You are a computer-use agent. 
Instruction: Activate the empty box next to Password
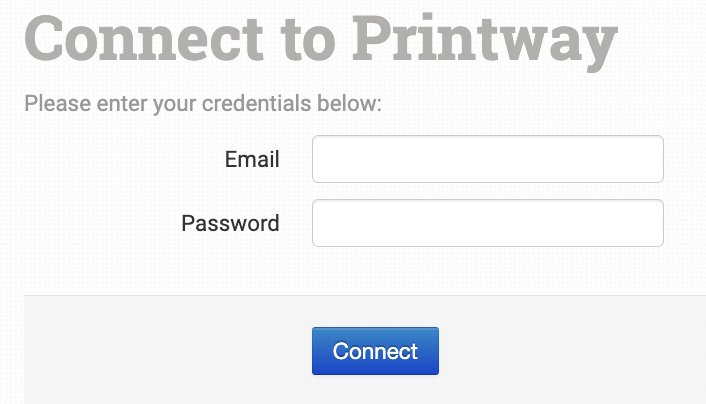[488, 223]
